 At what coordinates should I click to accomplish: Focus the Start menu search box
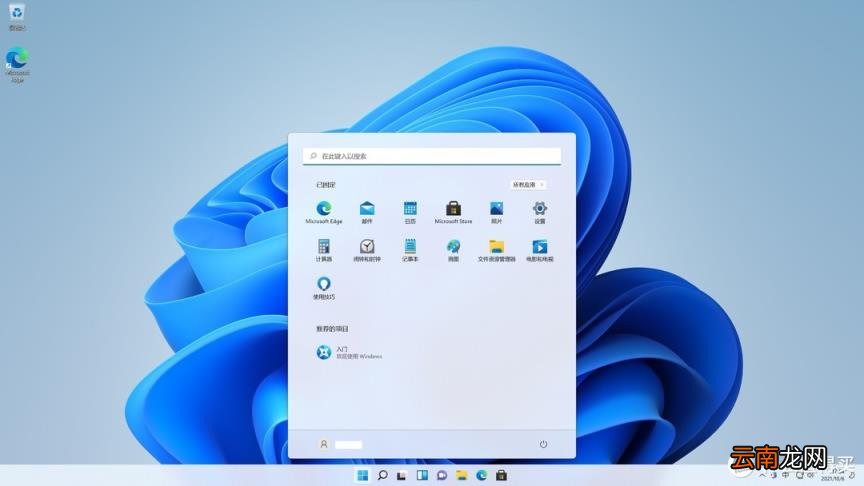(432, 156)
